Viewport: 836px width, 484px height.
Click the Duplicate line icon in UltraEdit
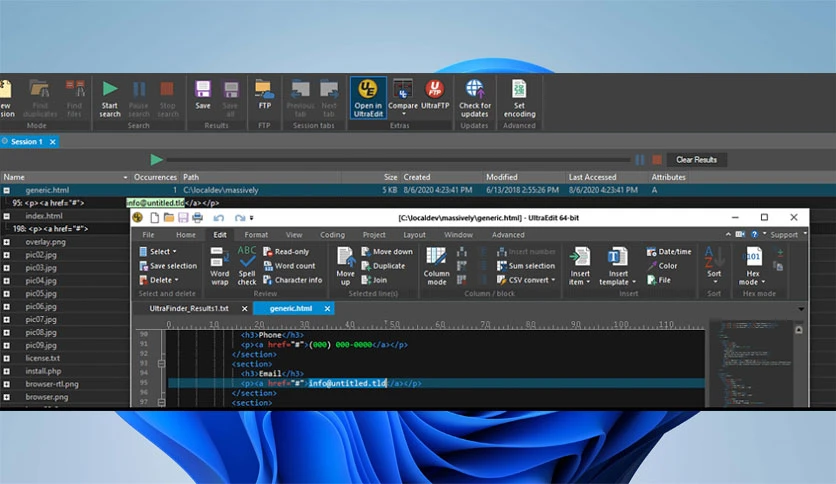pos(383,265)
